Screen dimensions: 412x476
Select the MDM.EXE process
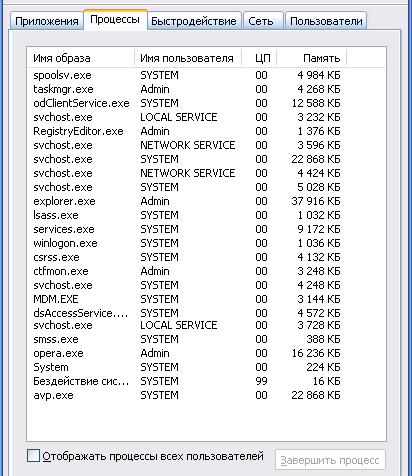(x=187, y=299)
